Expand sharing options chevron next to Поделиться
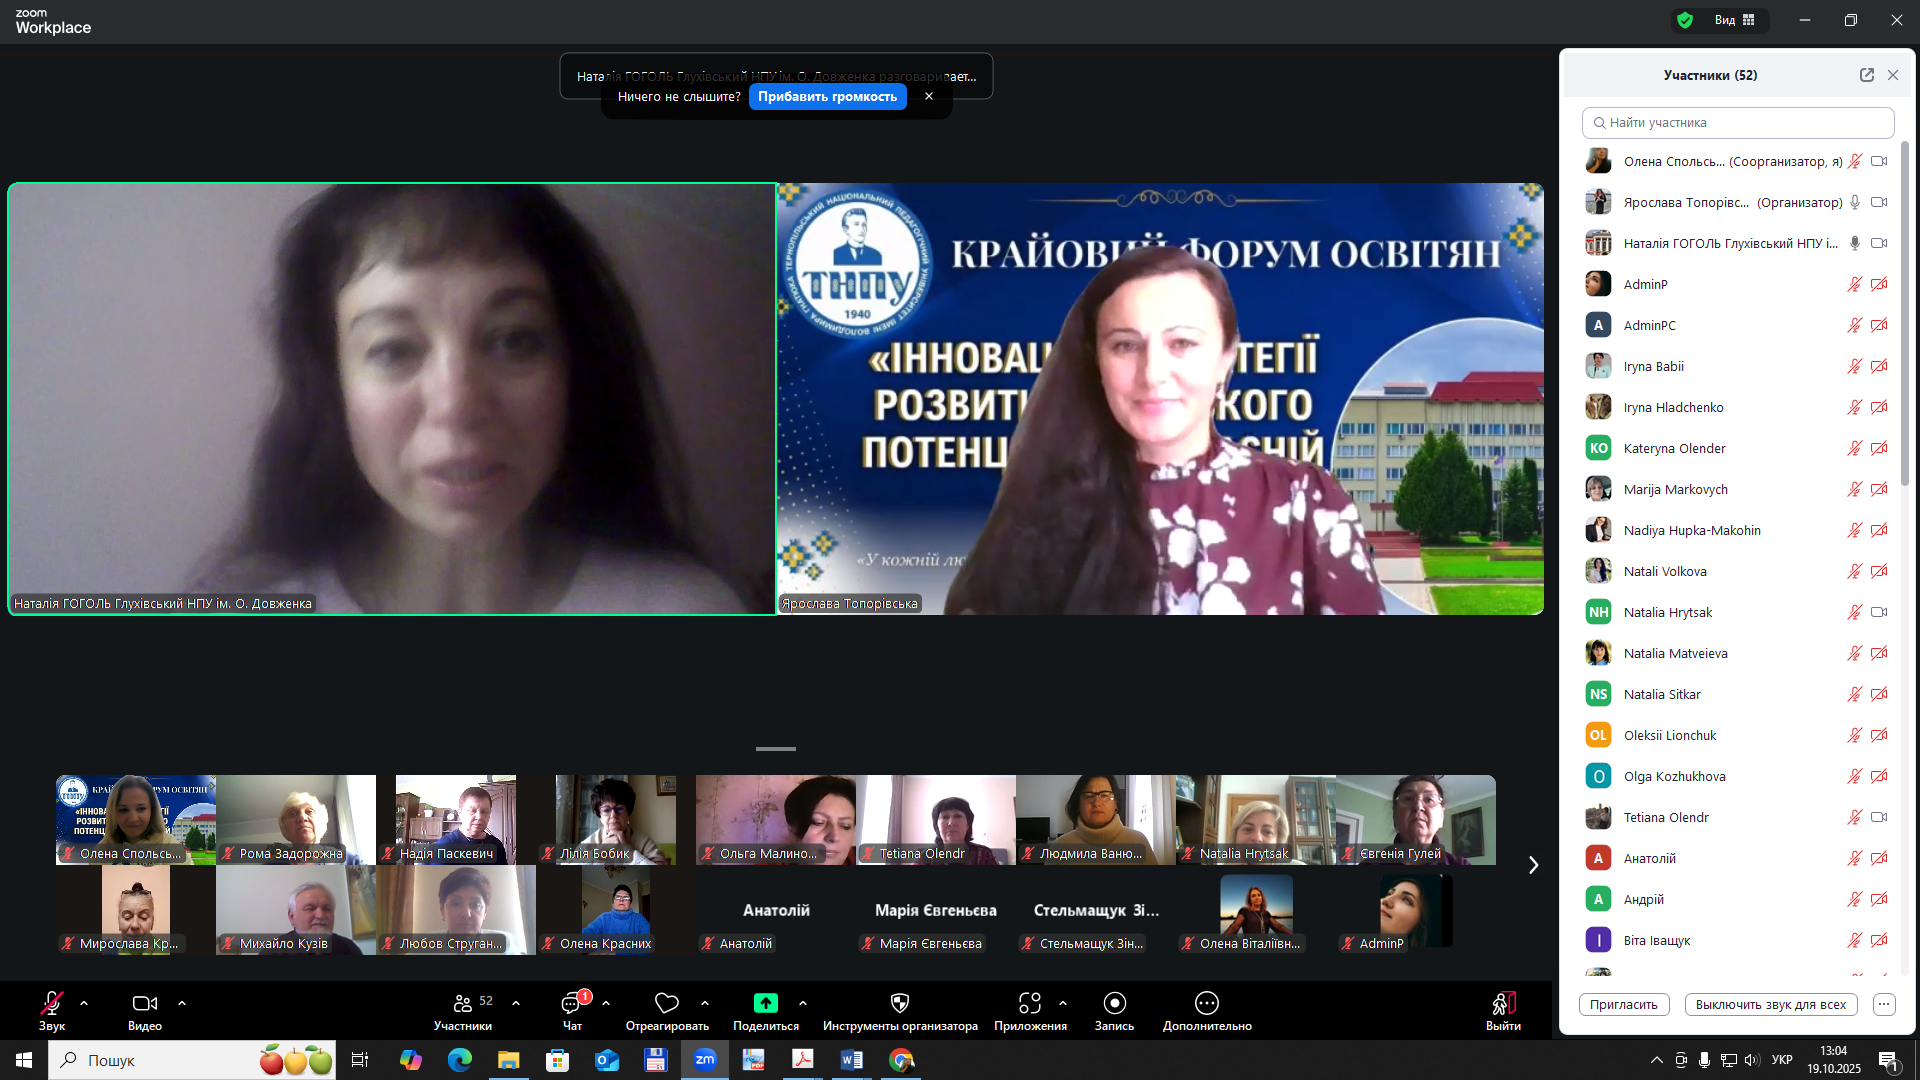This screenshot has width=1920, height=1080. (803, 1003)
